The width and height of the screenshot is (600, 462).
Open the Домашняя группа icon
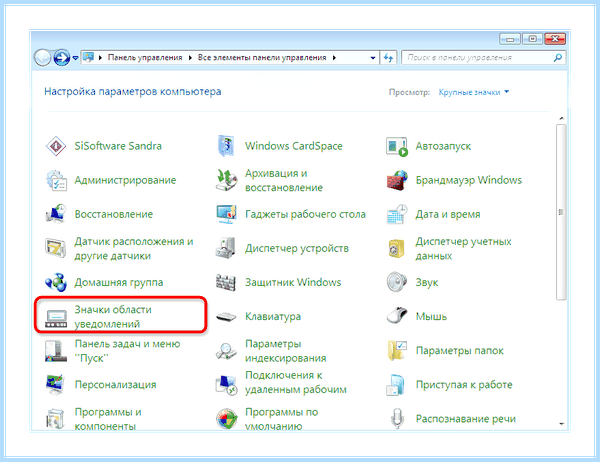pyautogui.click(x=56, y=282)
